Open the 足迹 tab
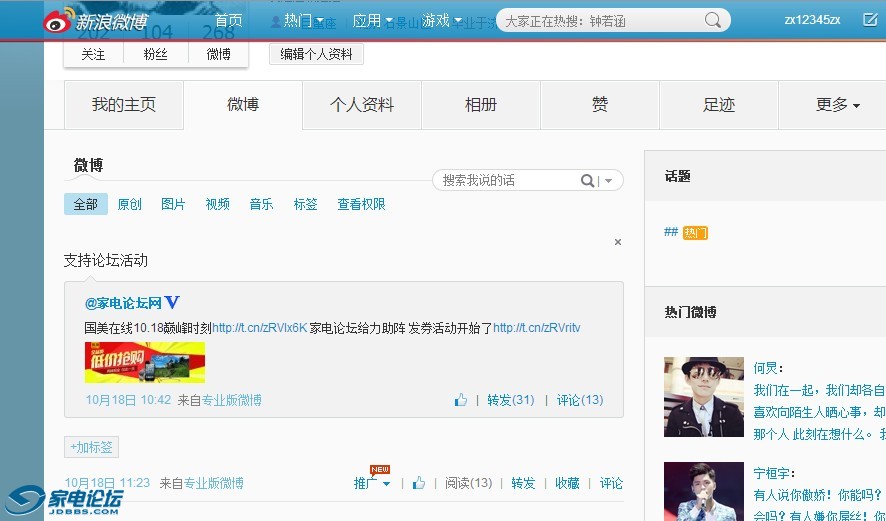The width and height of the screenshot is (886, 521). (719, 105)
